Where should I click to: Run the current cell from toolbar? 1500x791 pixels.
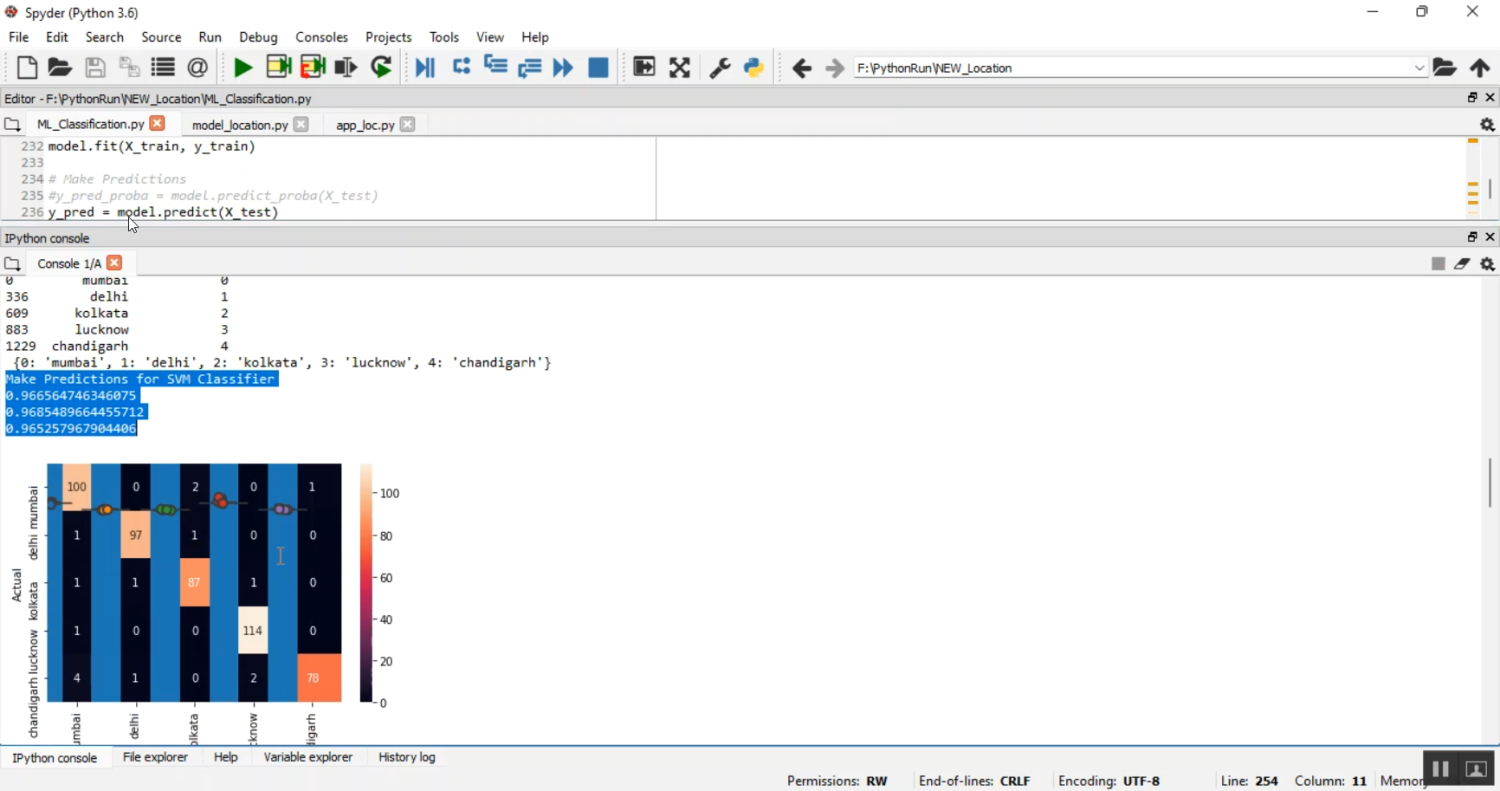click(x=278, y=68)
